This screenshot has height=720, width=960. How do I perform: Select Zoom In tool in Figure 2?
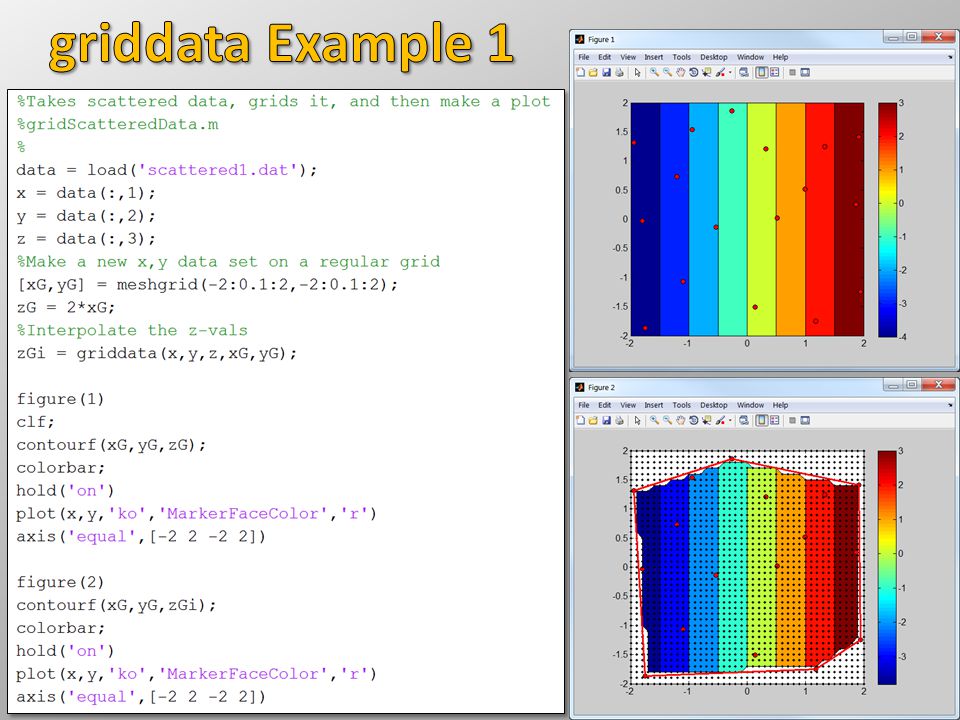coord(654,421)
